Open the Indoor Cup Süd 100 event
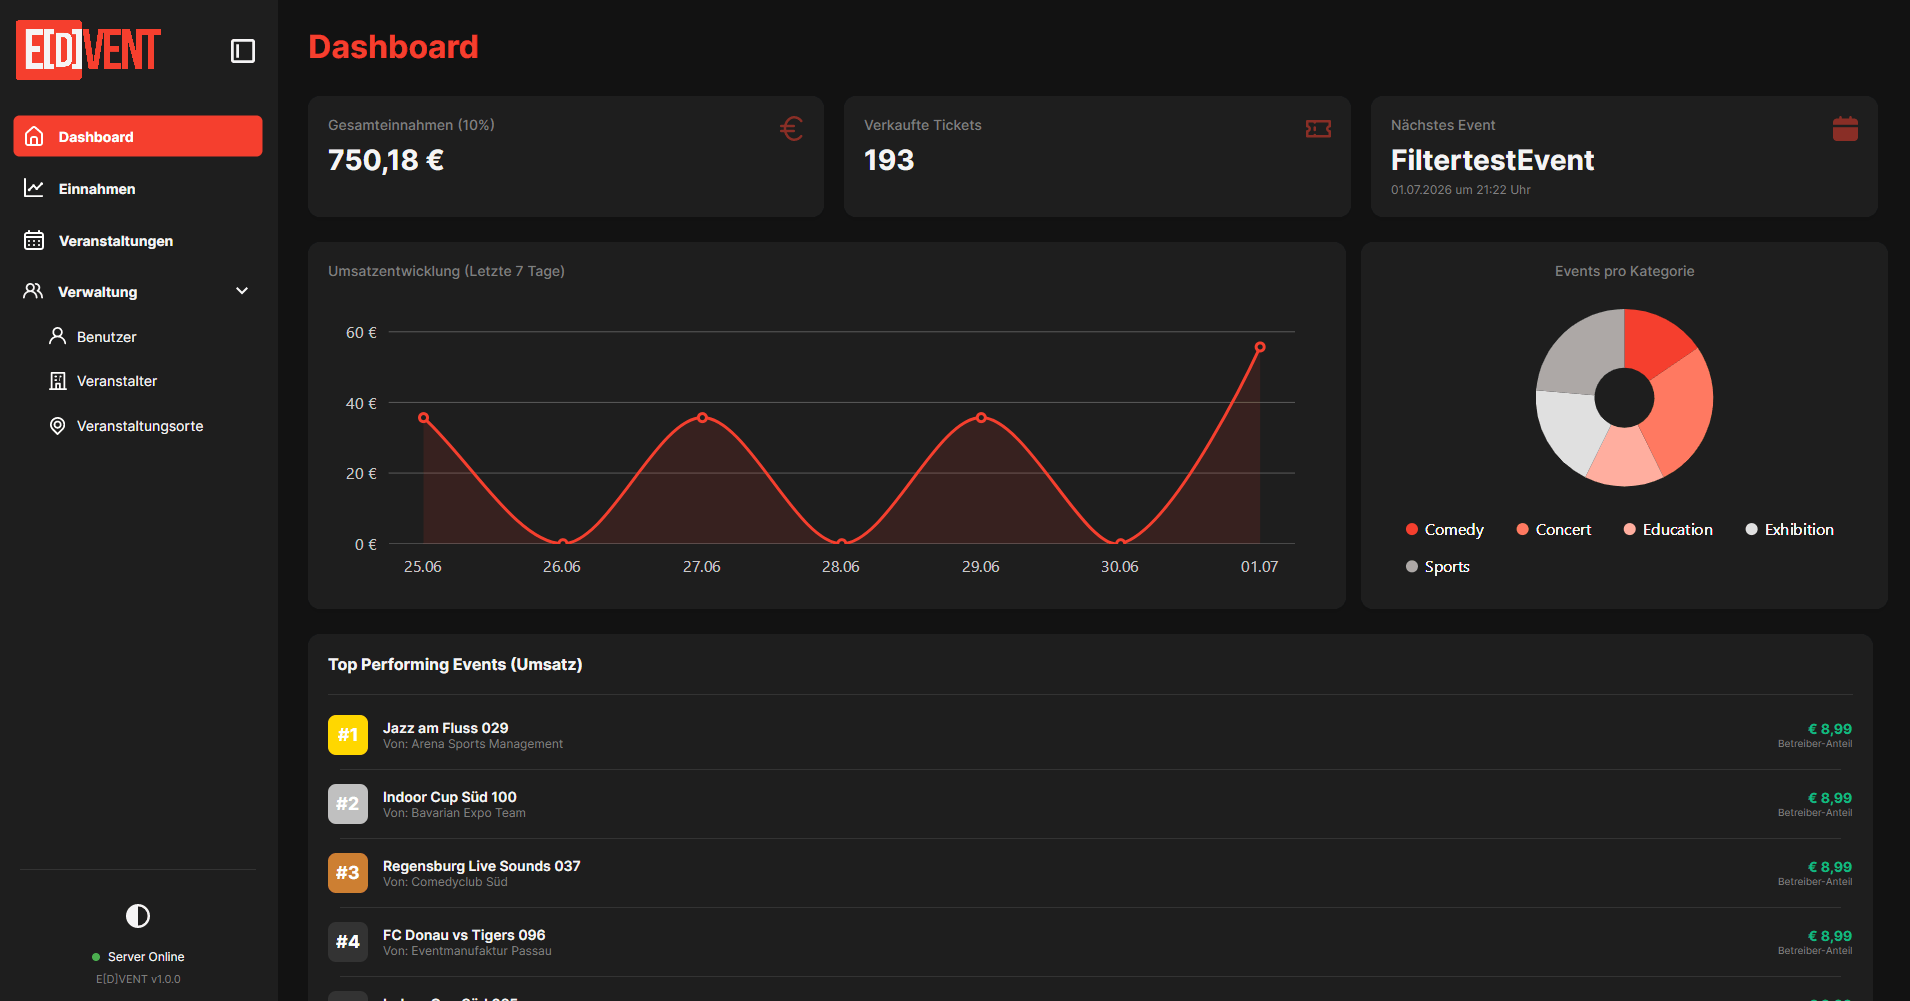Image resolution: width=1910 pixels, height=1001 pixels. tap(450, 797)
